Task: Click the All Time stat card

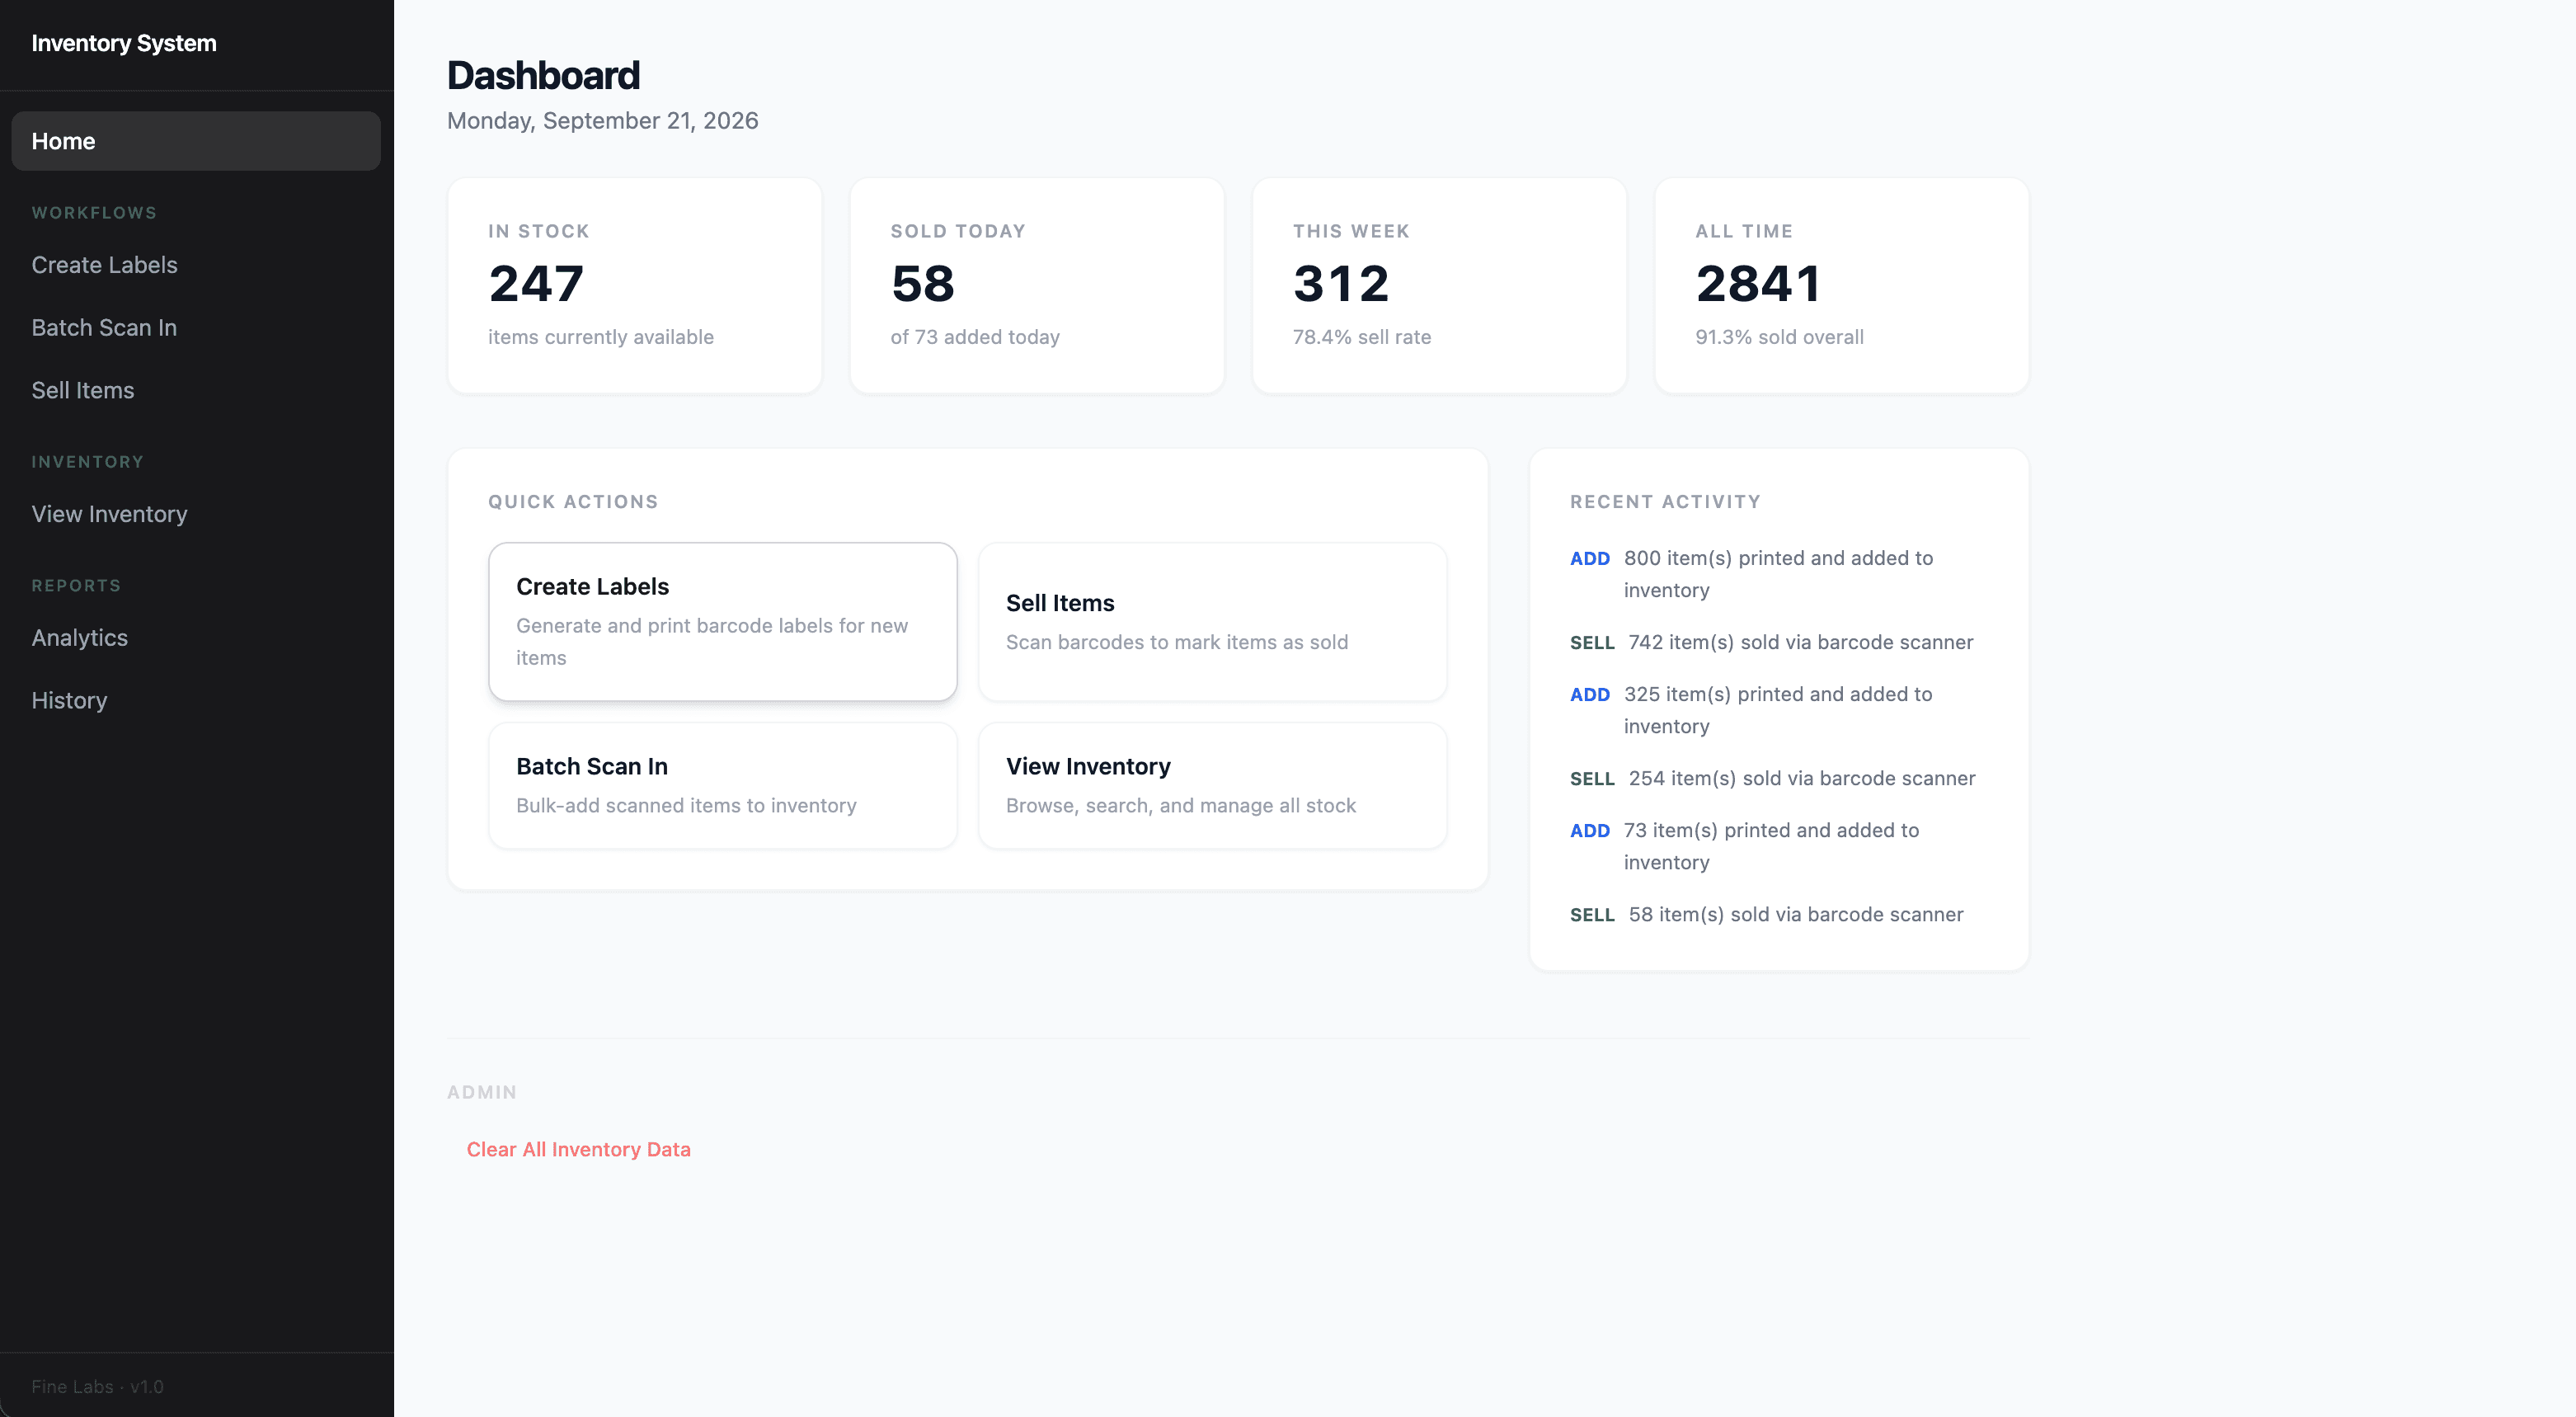Action: coord(1842,286)
